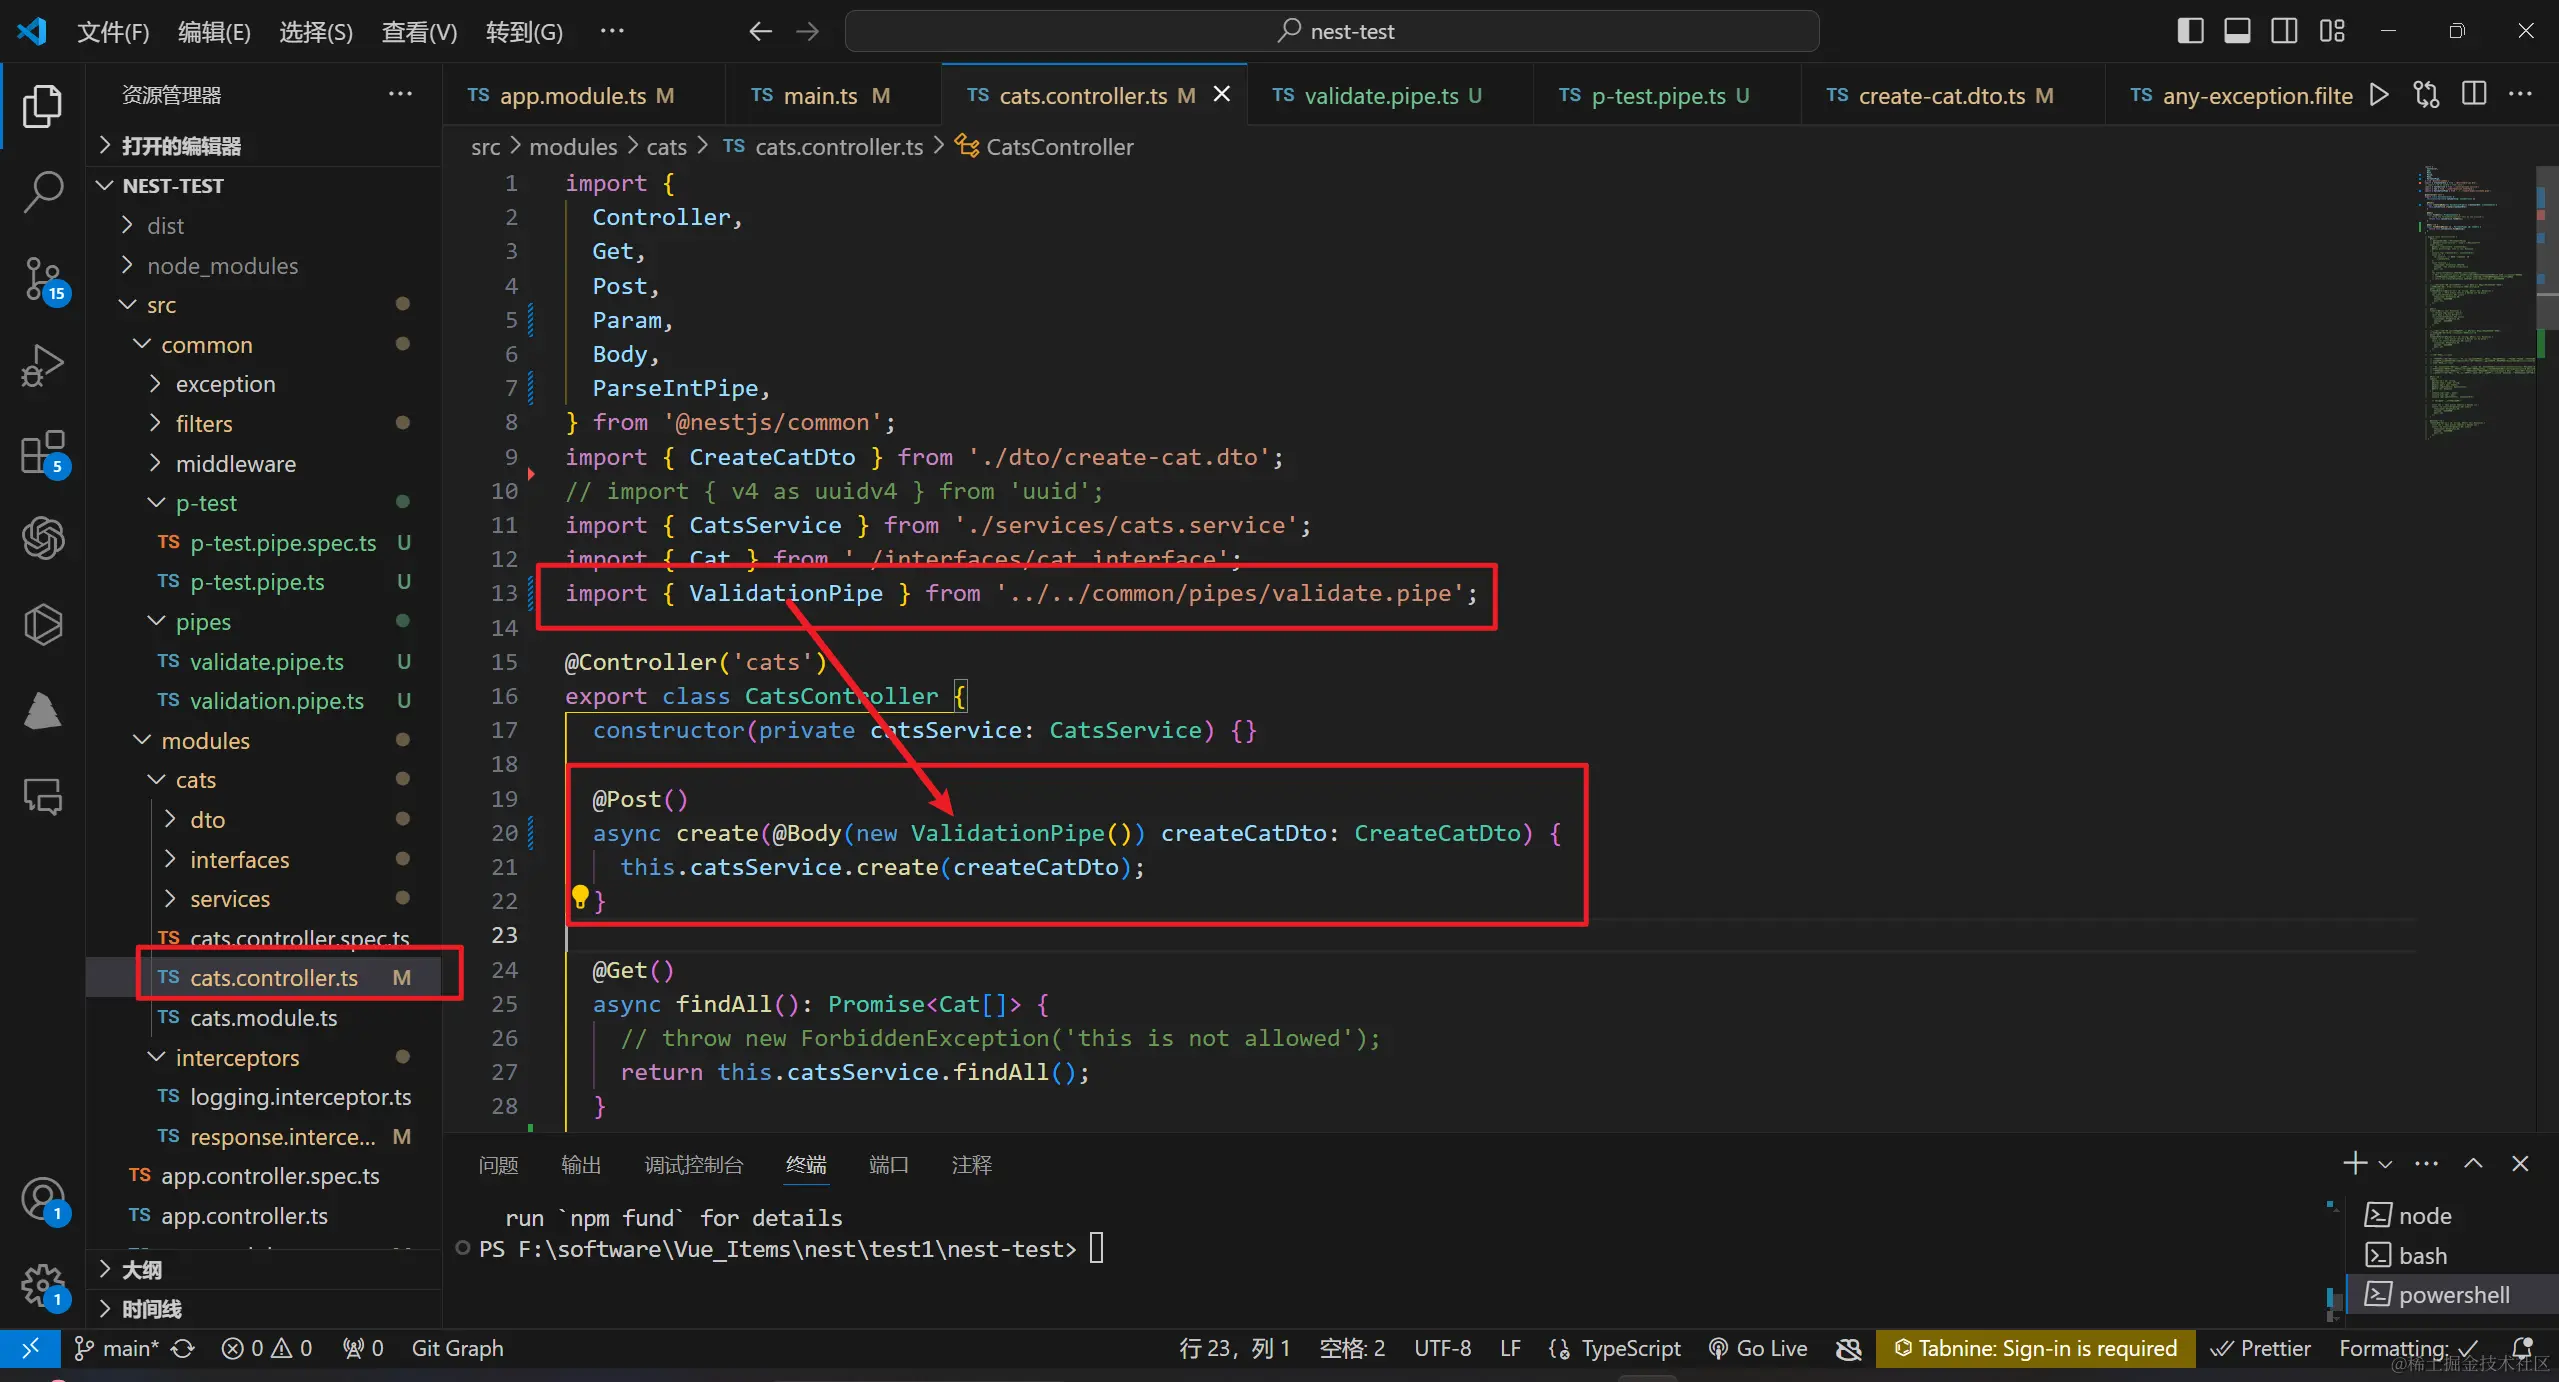Toggle secondary sidebar layout icon
Viewport: 2559px width, 1382px height.
coord(2284,31)
